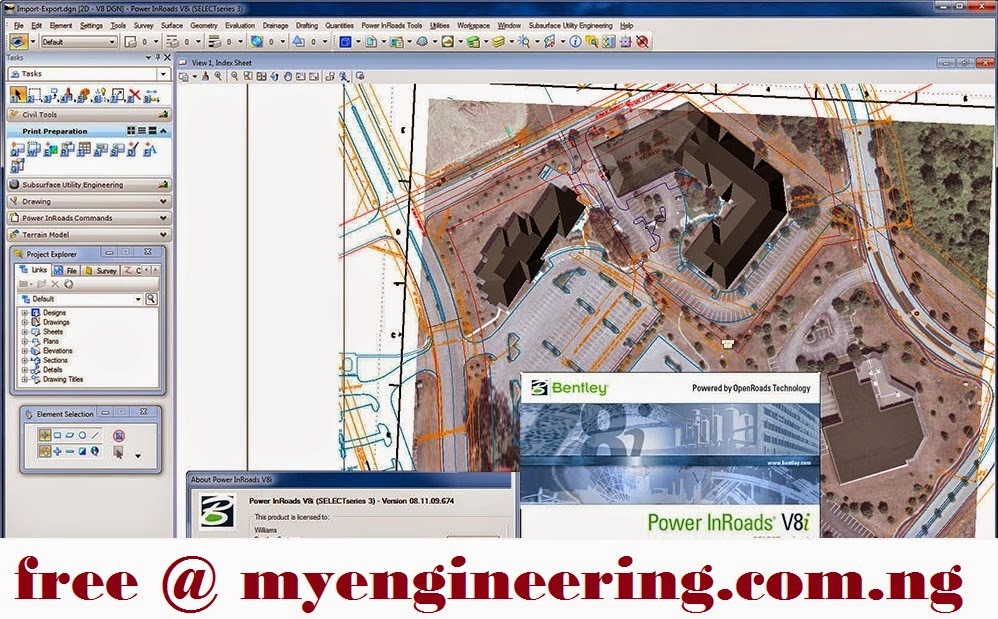Viewport: 998px width, 619px height.
Task: Toggle Subtract selection mode in Element Selection
Action: [69, 451]
